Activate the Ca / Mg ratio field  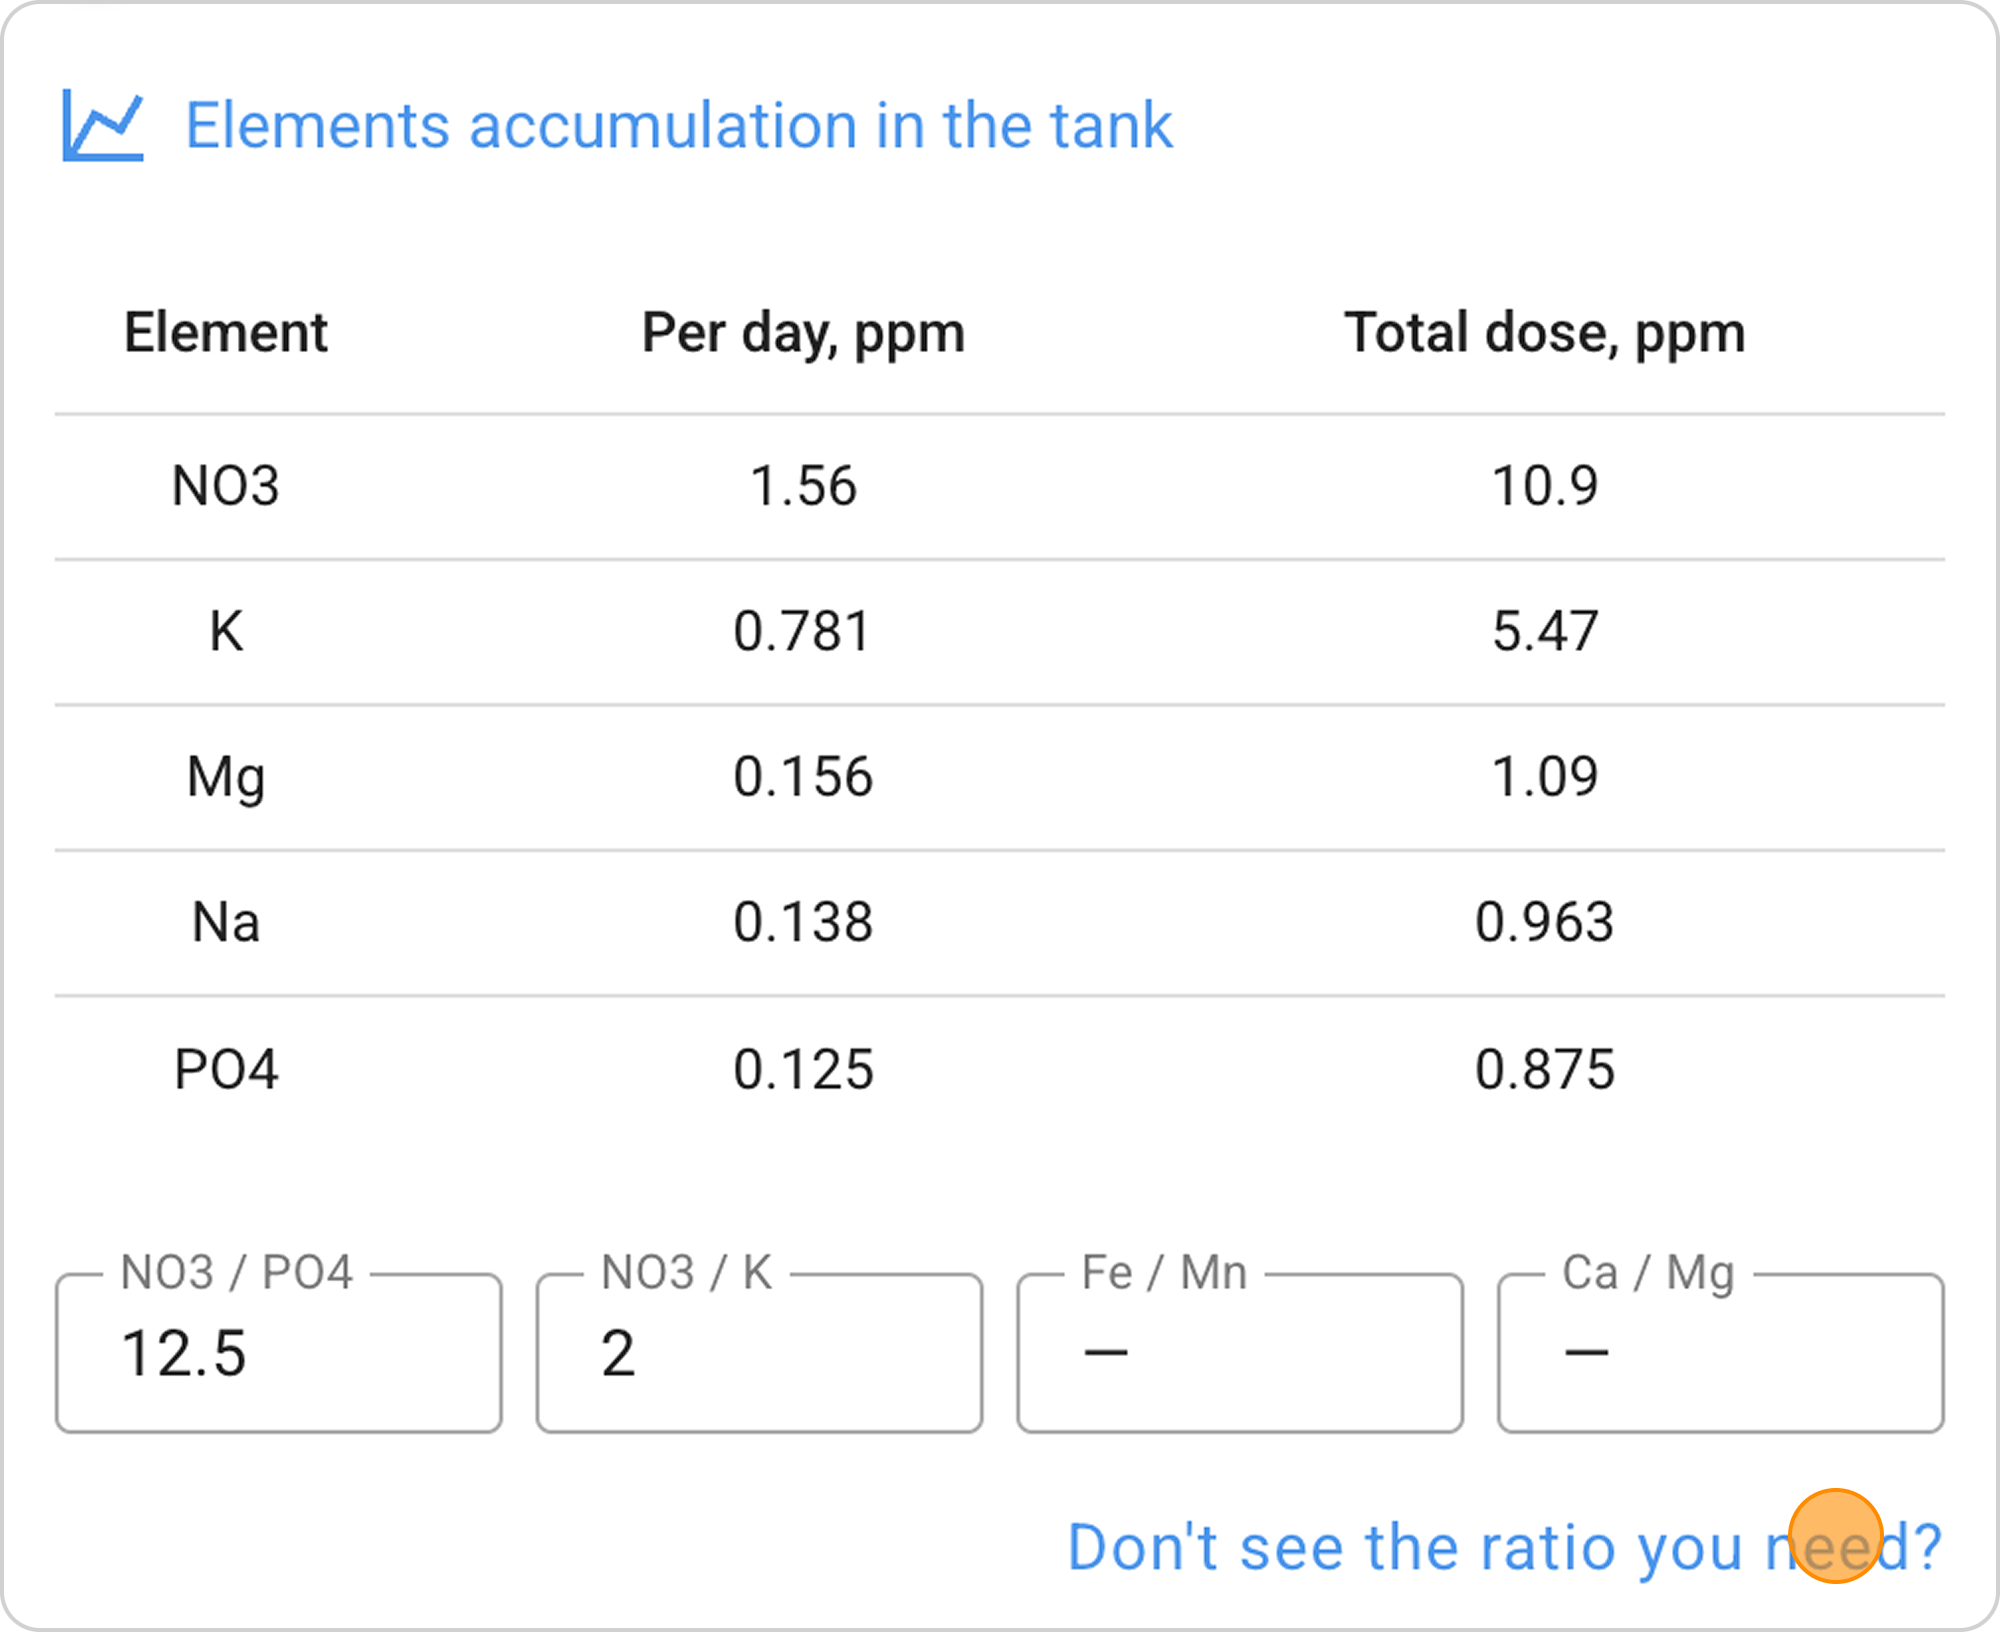click(1720, 1353)
